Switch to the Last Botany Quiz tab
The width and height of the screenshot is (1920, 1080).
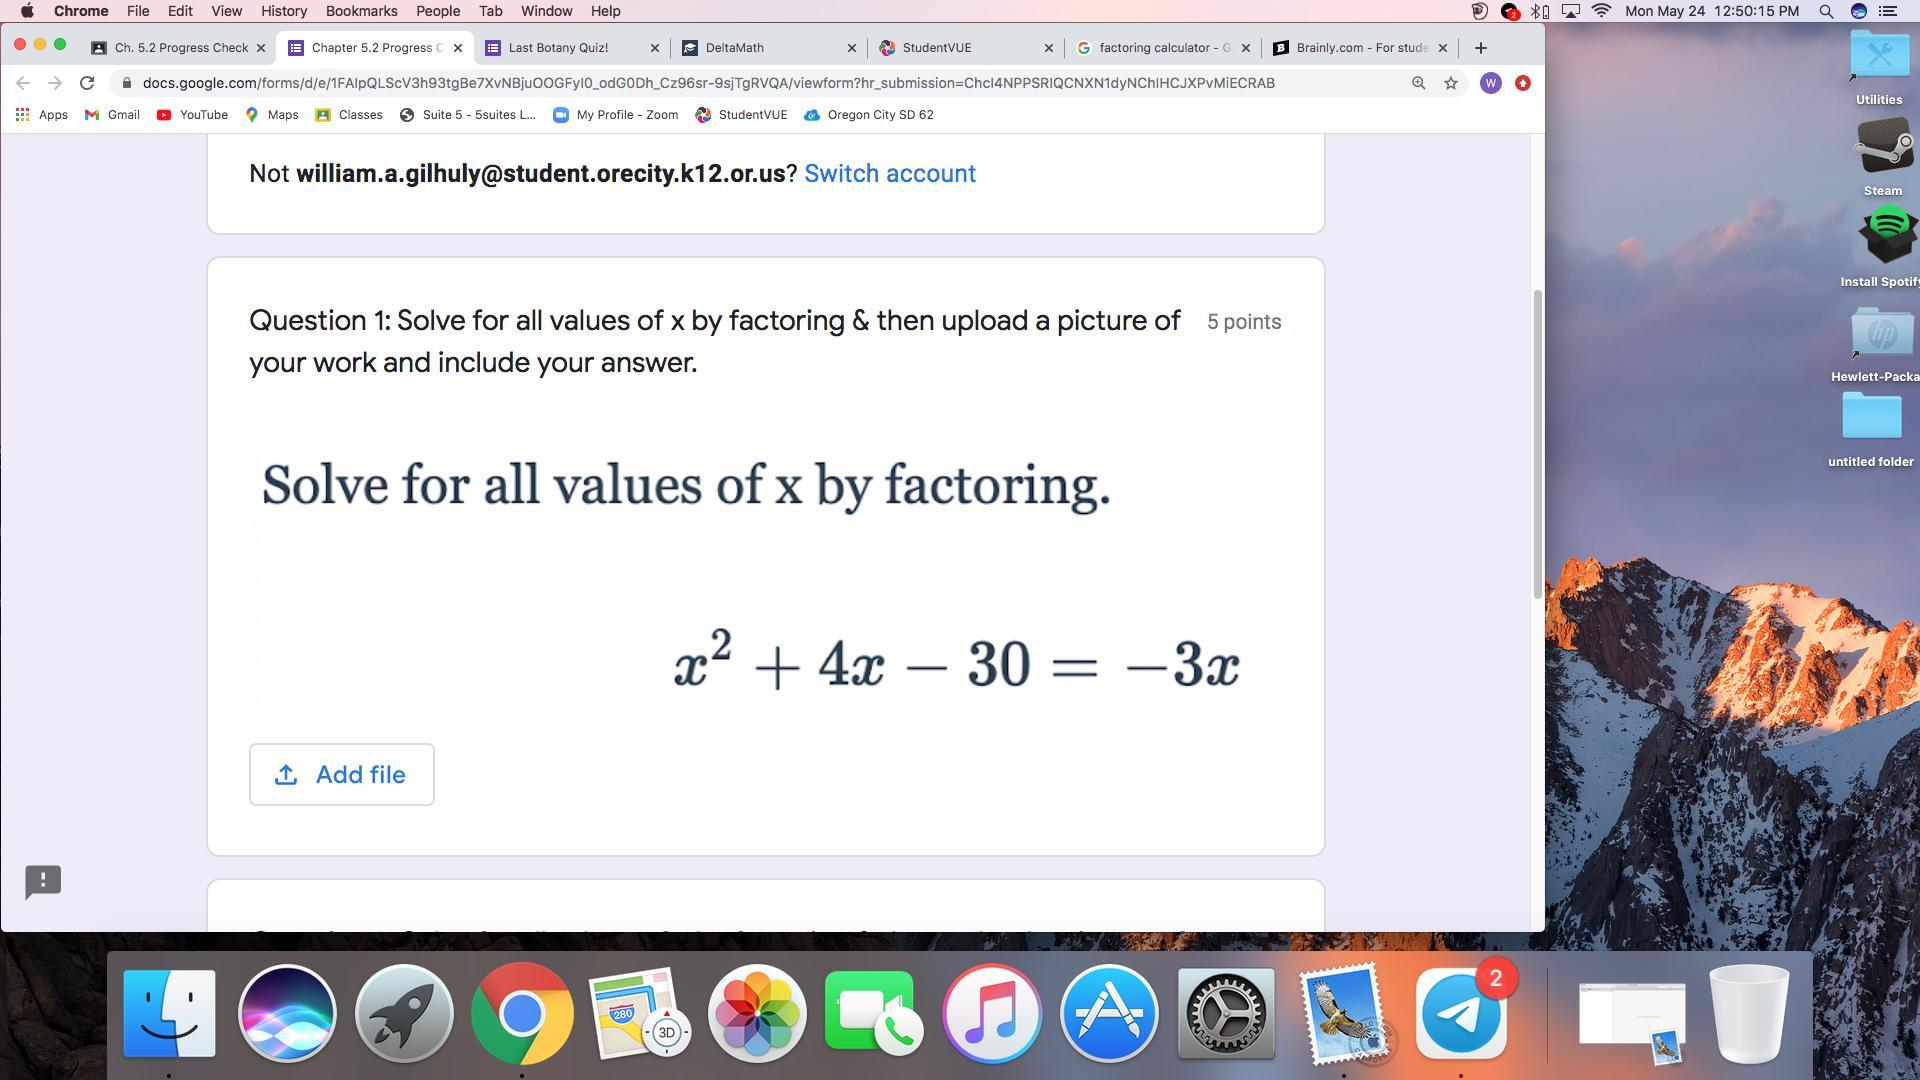click(557, 48)
